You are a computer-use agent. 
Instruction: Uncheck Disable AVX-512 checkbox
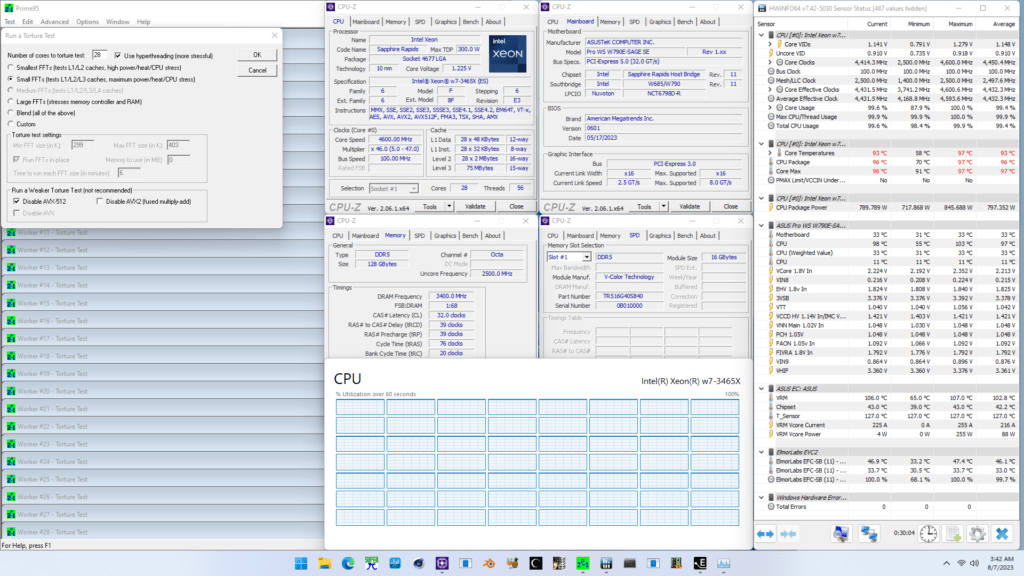click(16, 201)
